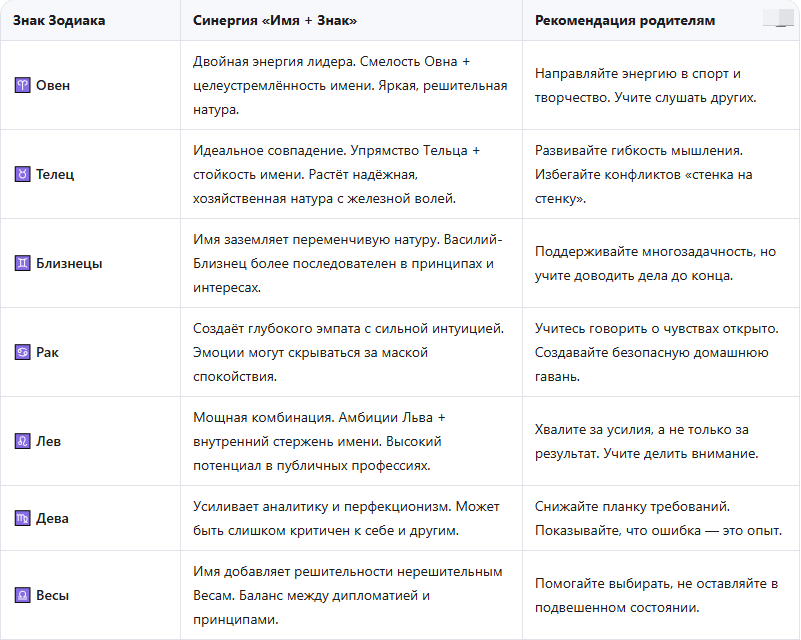Viewport: 801px width, 640px height.
Task: Select the «Синергия «Имя + Знак»» column header
Action: (275, 21)
